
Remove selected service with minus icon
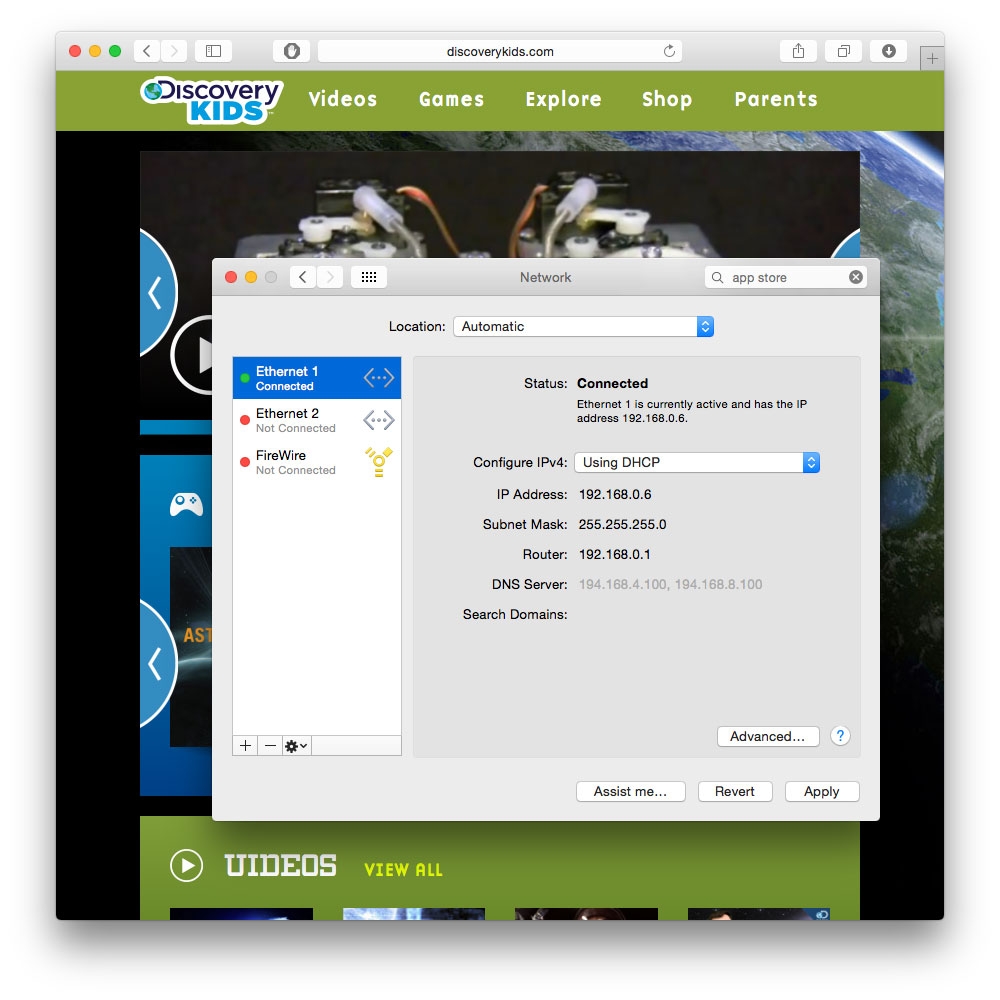[x=269, y=745]
